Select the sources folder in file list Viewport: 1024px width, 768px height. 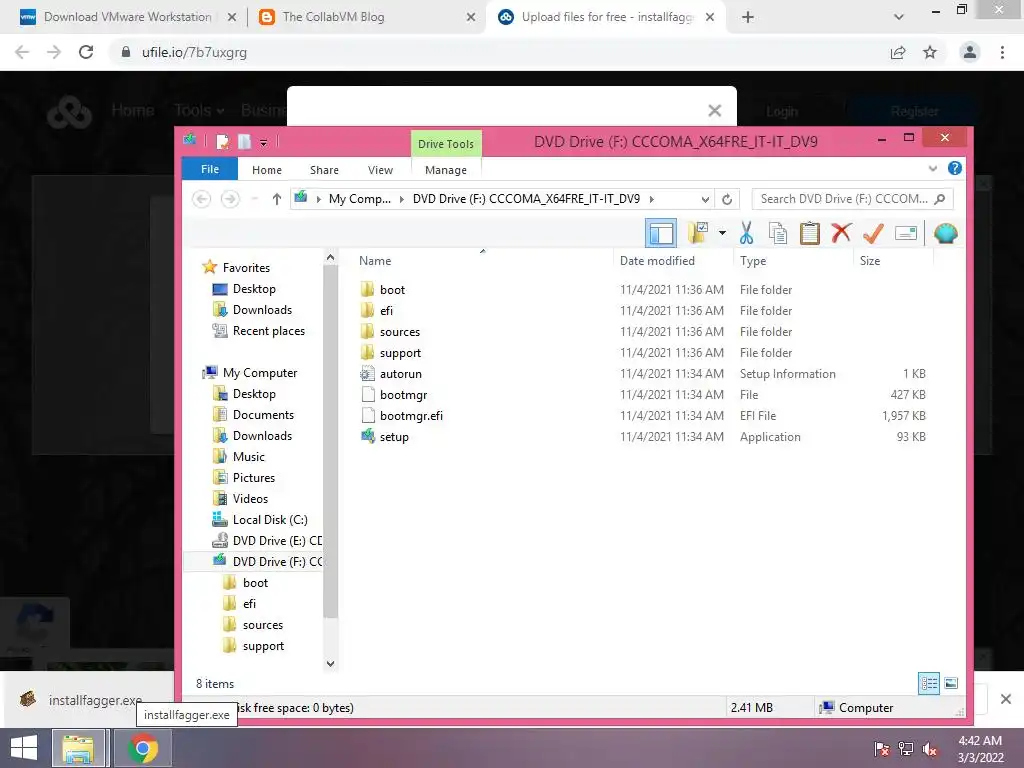(399, 332)
